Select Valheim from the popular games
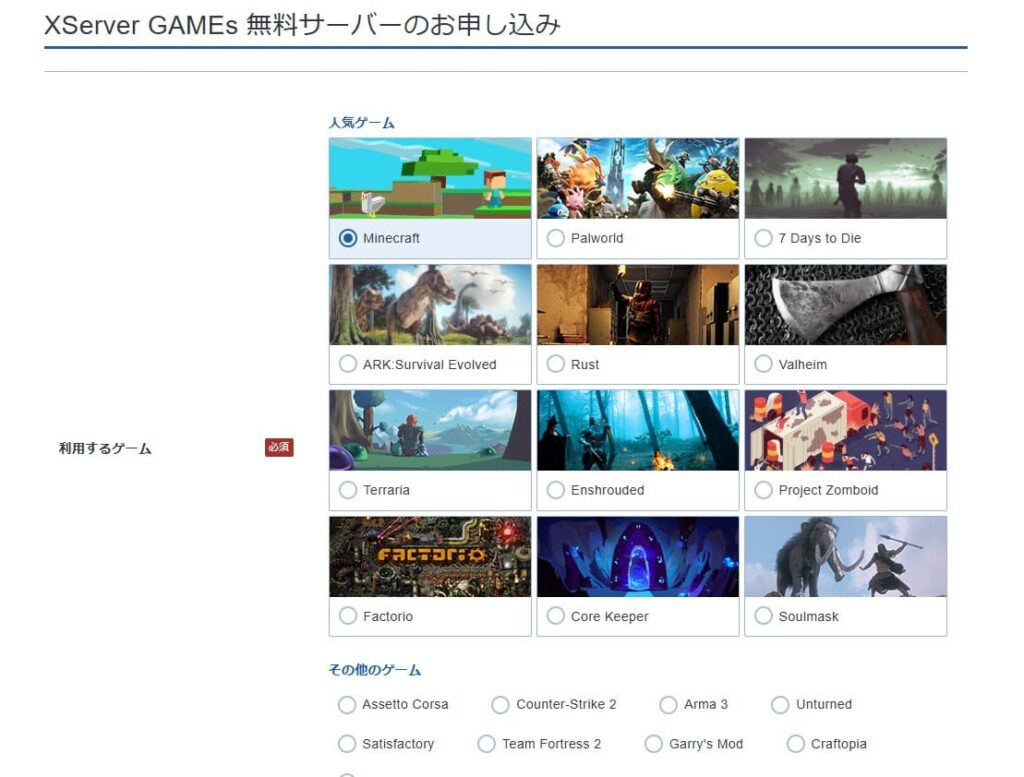1024x777 pixels. [x=764, y=364]
